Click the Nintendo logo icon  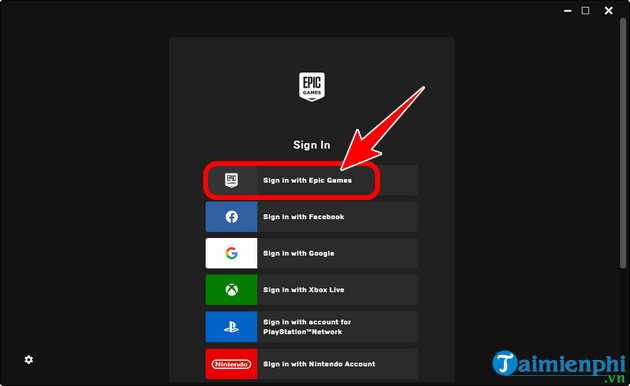[x=231, y=364]
